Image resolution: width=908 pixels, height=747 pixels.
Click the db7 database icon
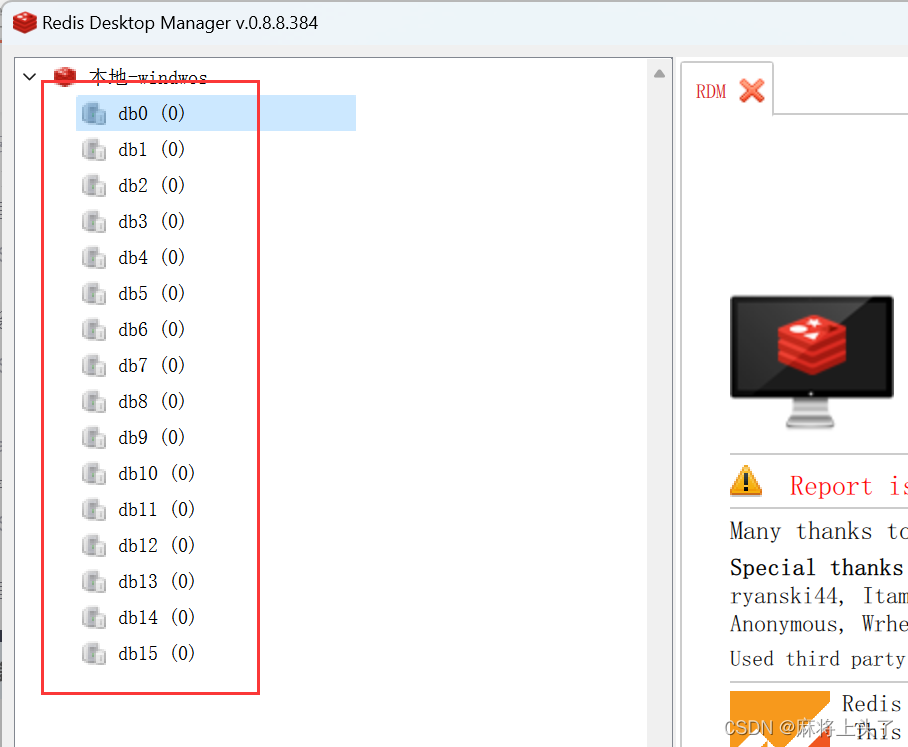click(94, 365)
